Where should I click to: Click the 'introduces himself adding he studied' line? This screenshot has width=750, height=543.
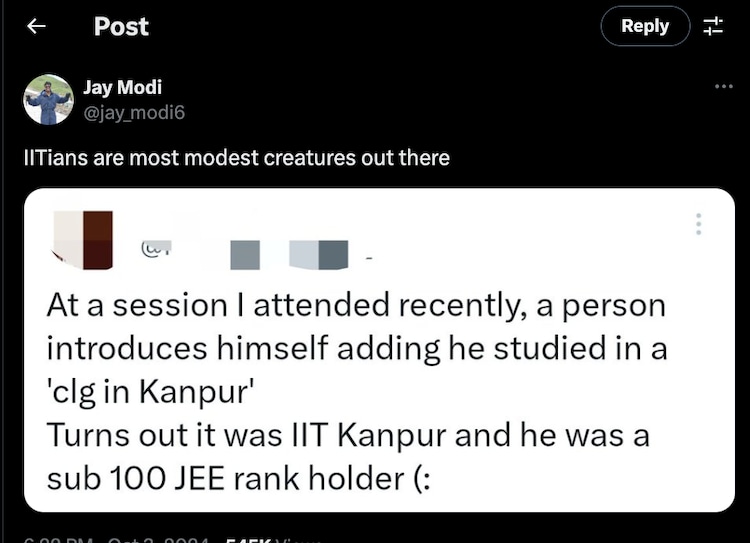353,348
